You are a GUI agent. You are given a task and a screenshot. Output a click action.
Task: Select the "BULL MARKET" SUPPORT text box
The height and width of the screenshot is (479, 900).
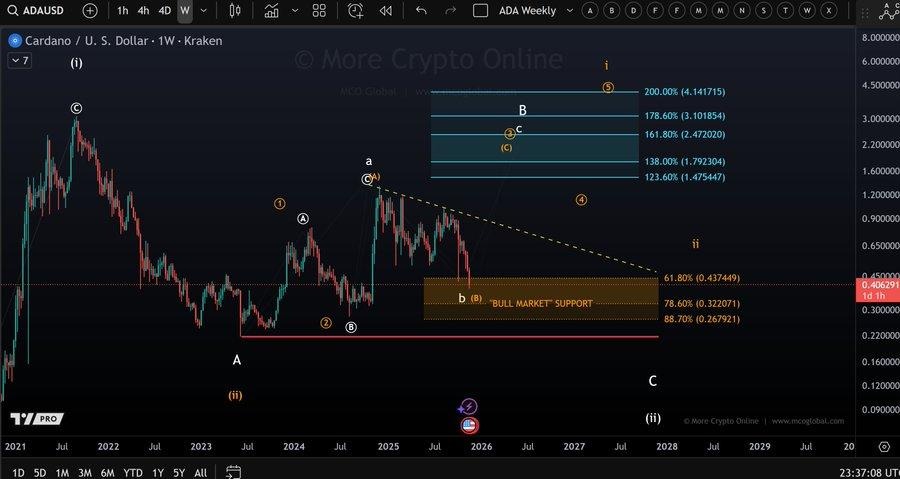click(x=541, y=303)
